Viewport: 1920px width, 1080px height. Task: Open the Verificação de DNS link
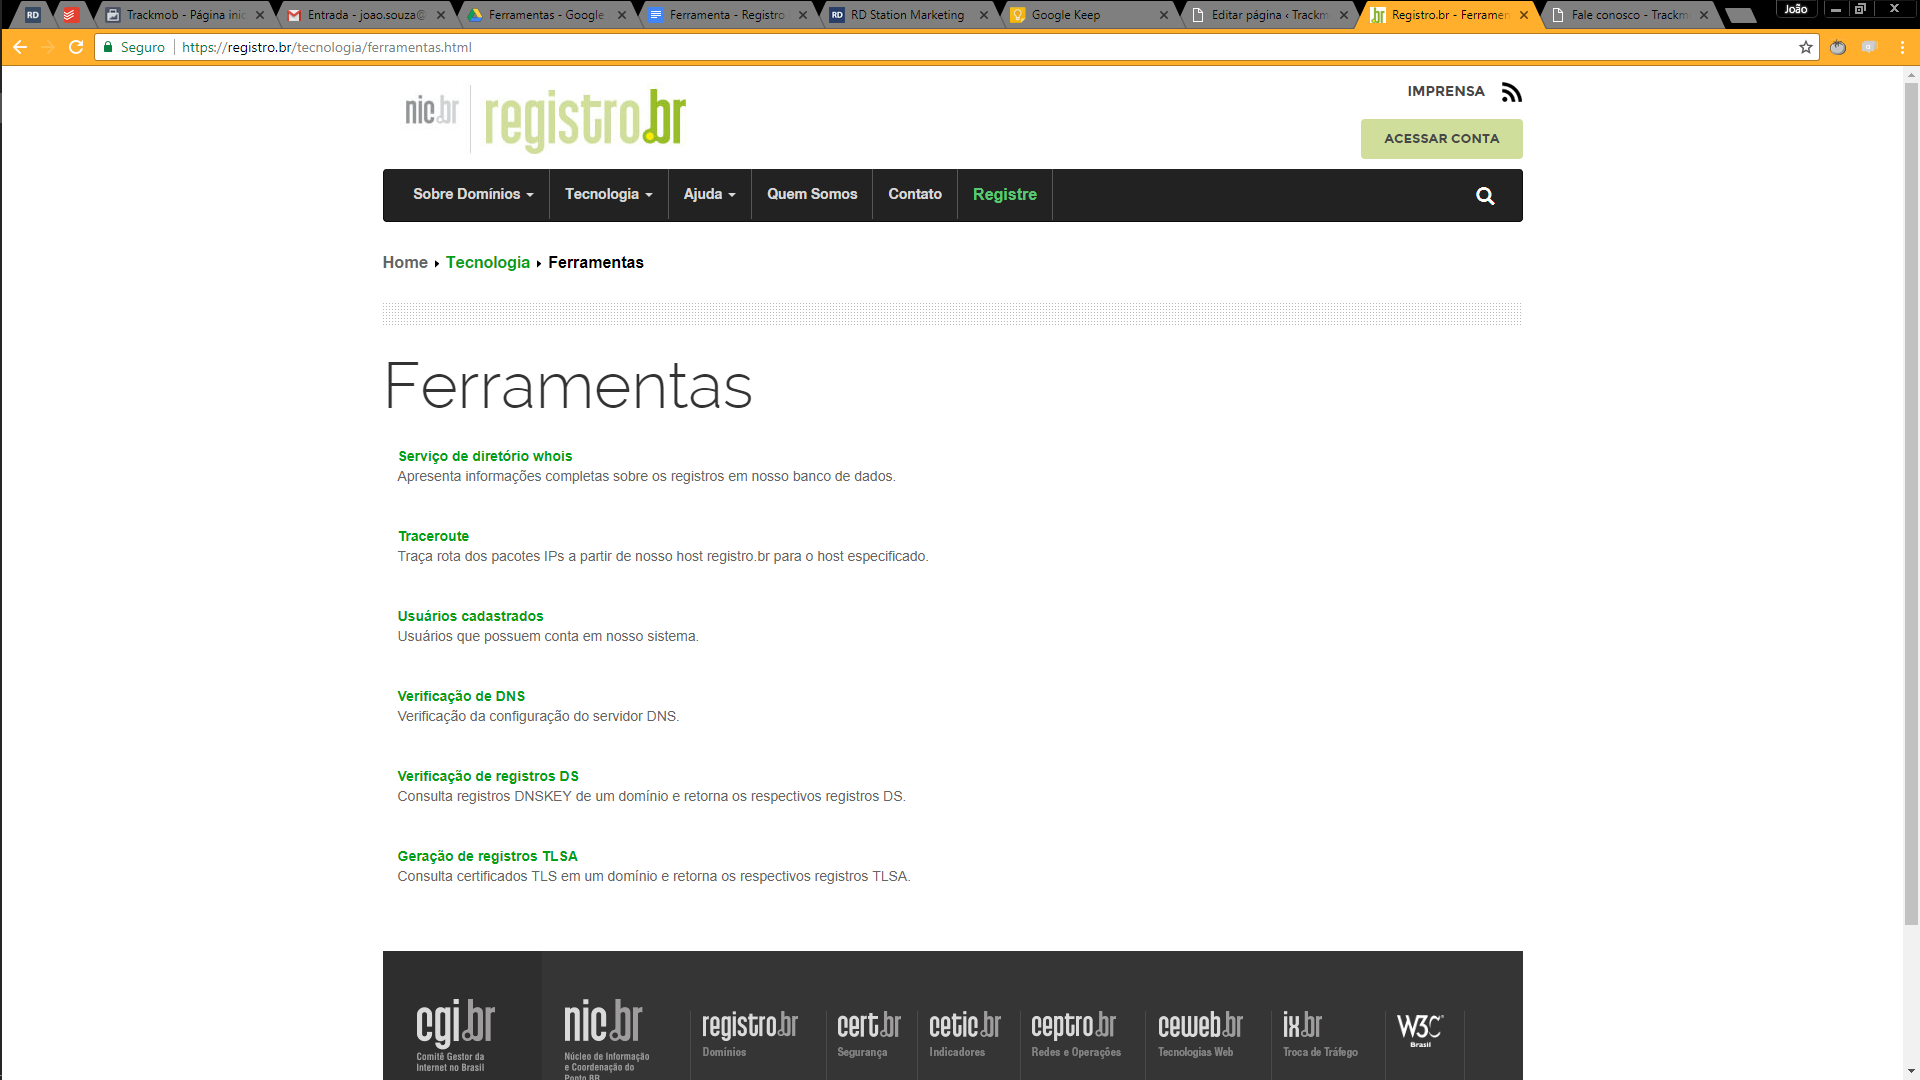tap(461, 696)
